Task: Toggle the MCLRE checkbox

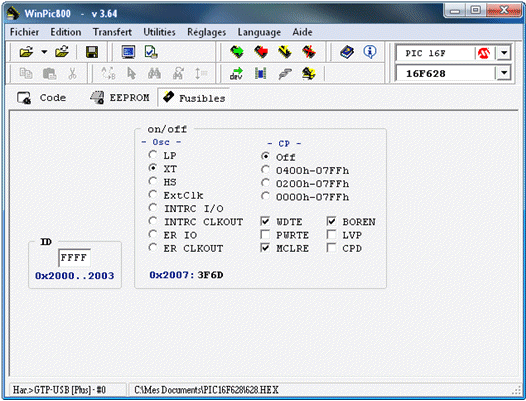Action: 265,248
